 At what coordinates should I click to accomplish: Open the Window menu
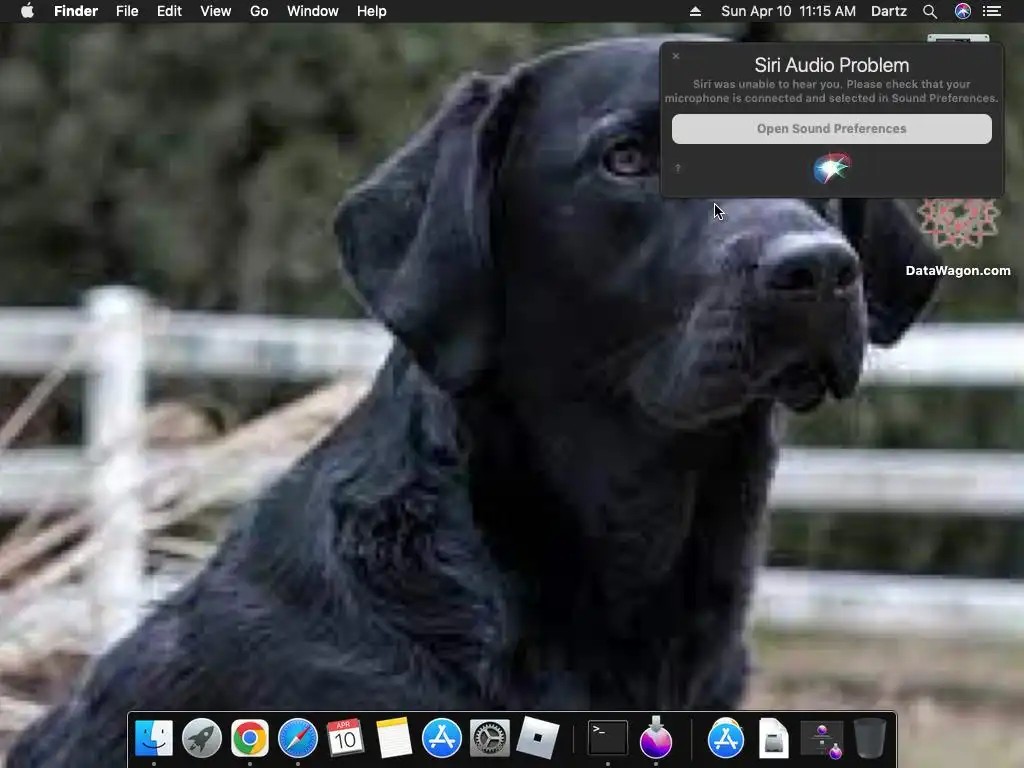click(313, 11)
